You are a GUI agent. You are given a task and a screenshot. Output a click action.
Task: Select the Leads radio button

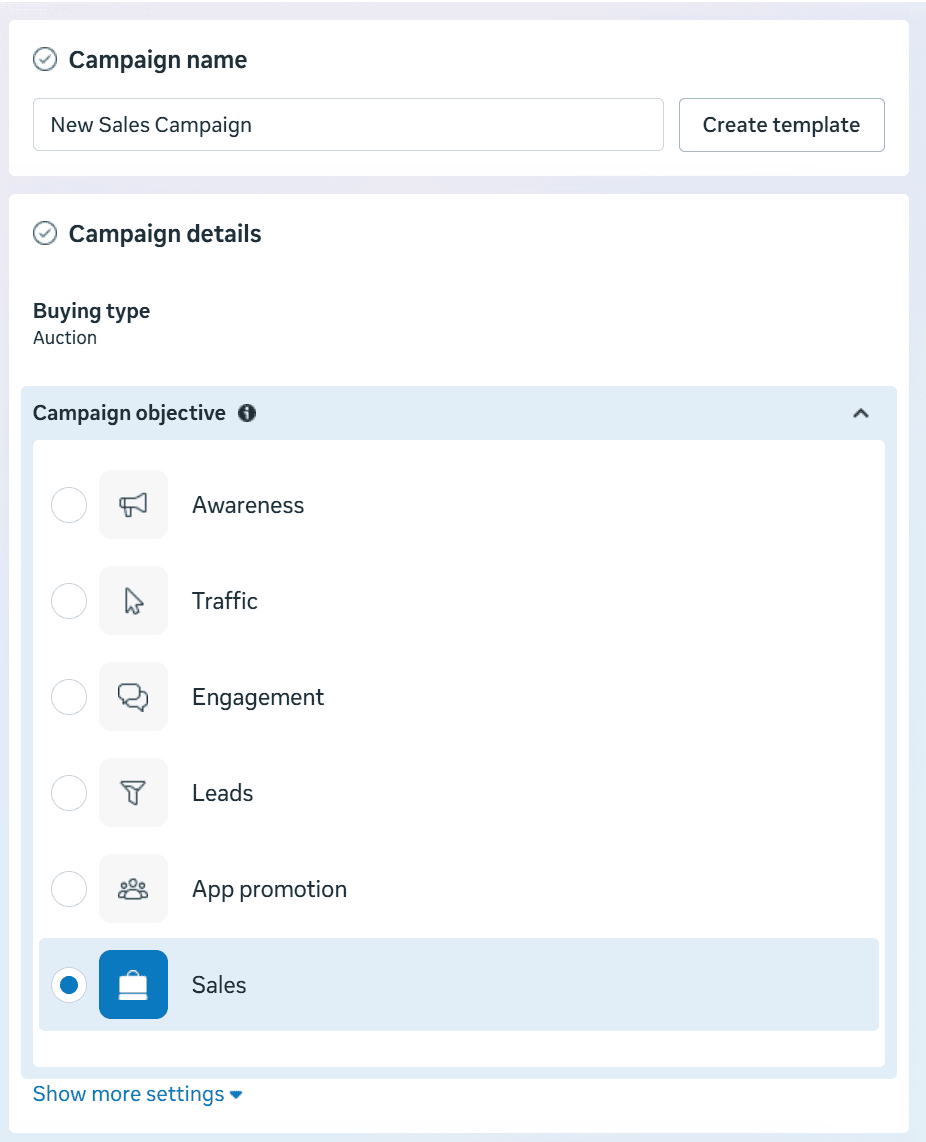click(69, 792)
